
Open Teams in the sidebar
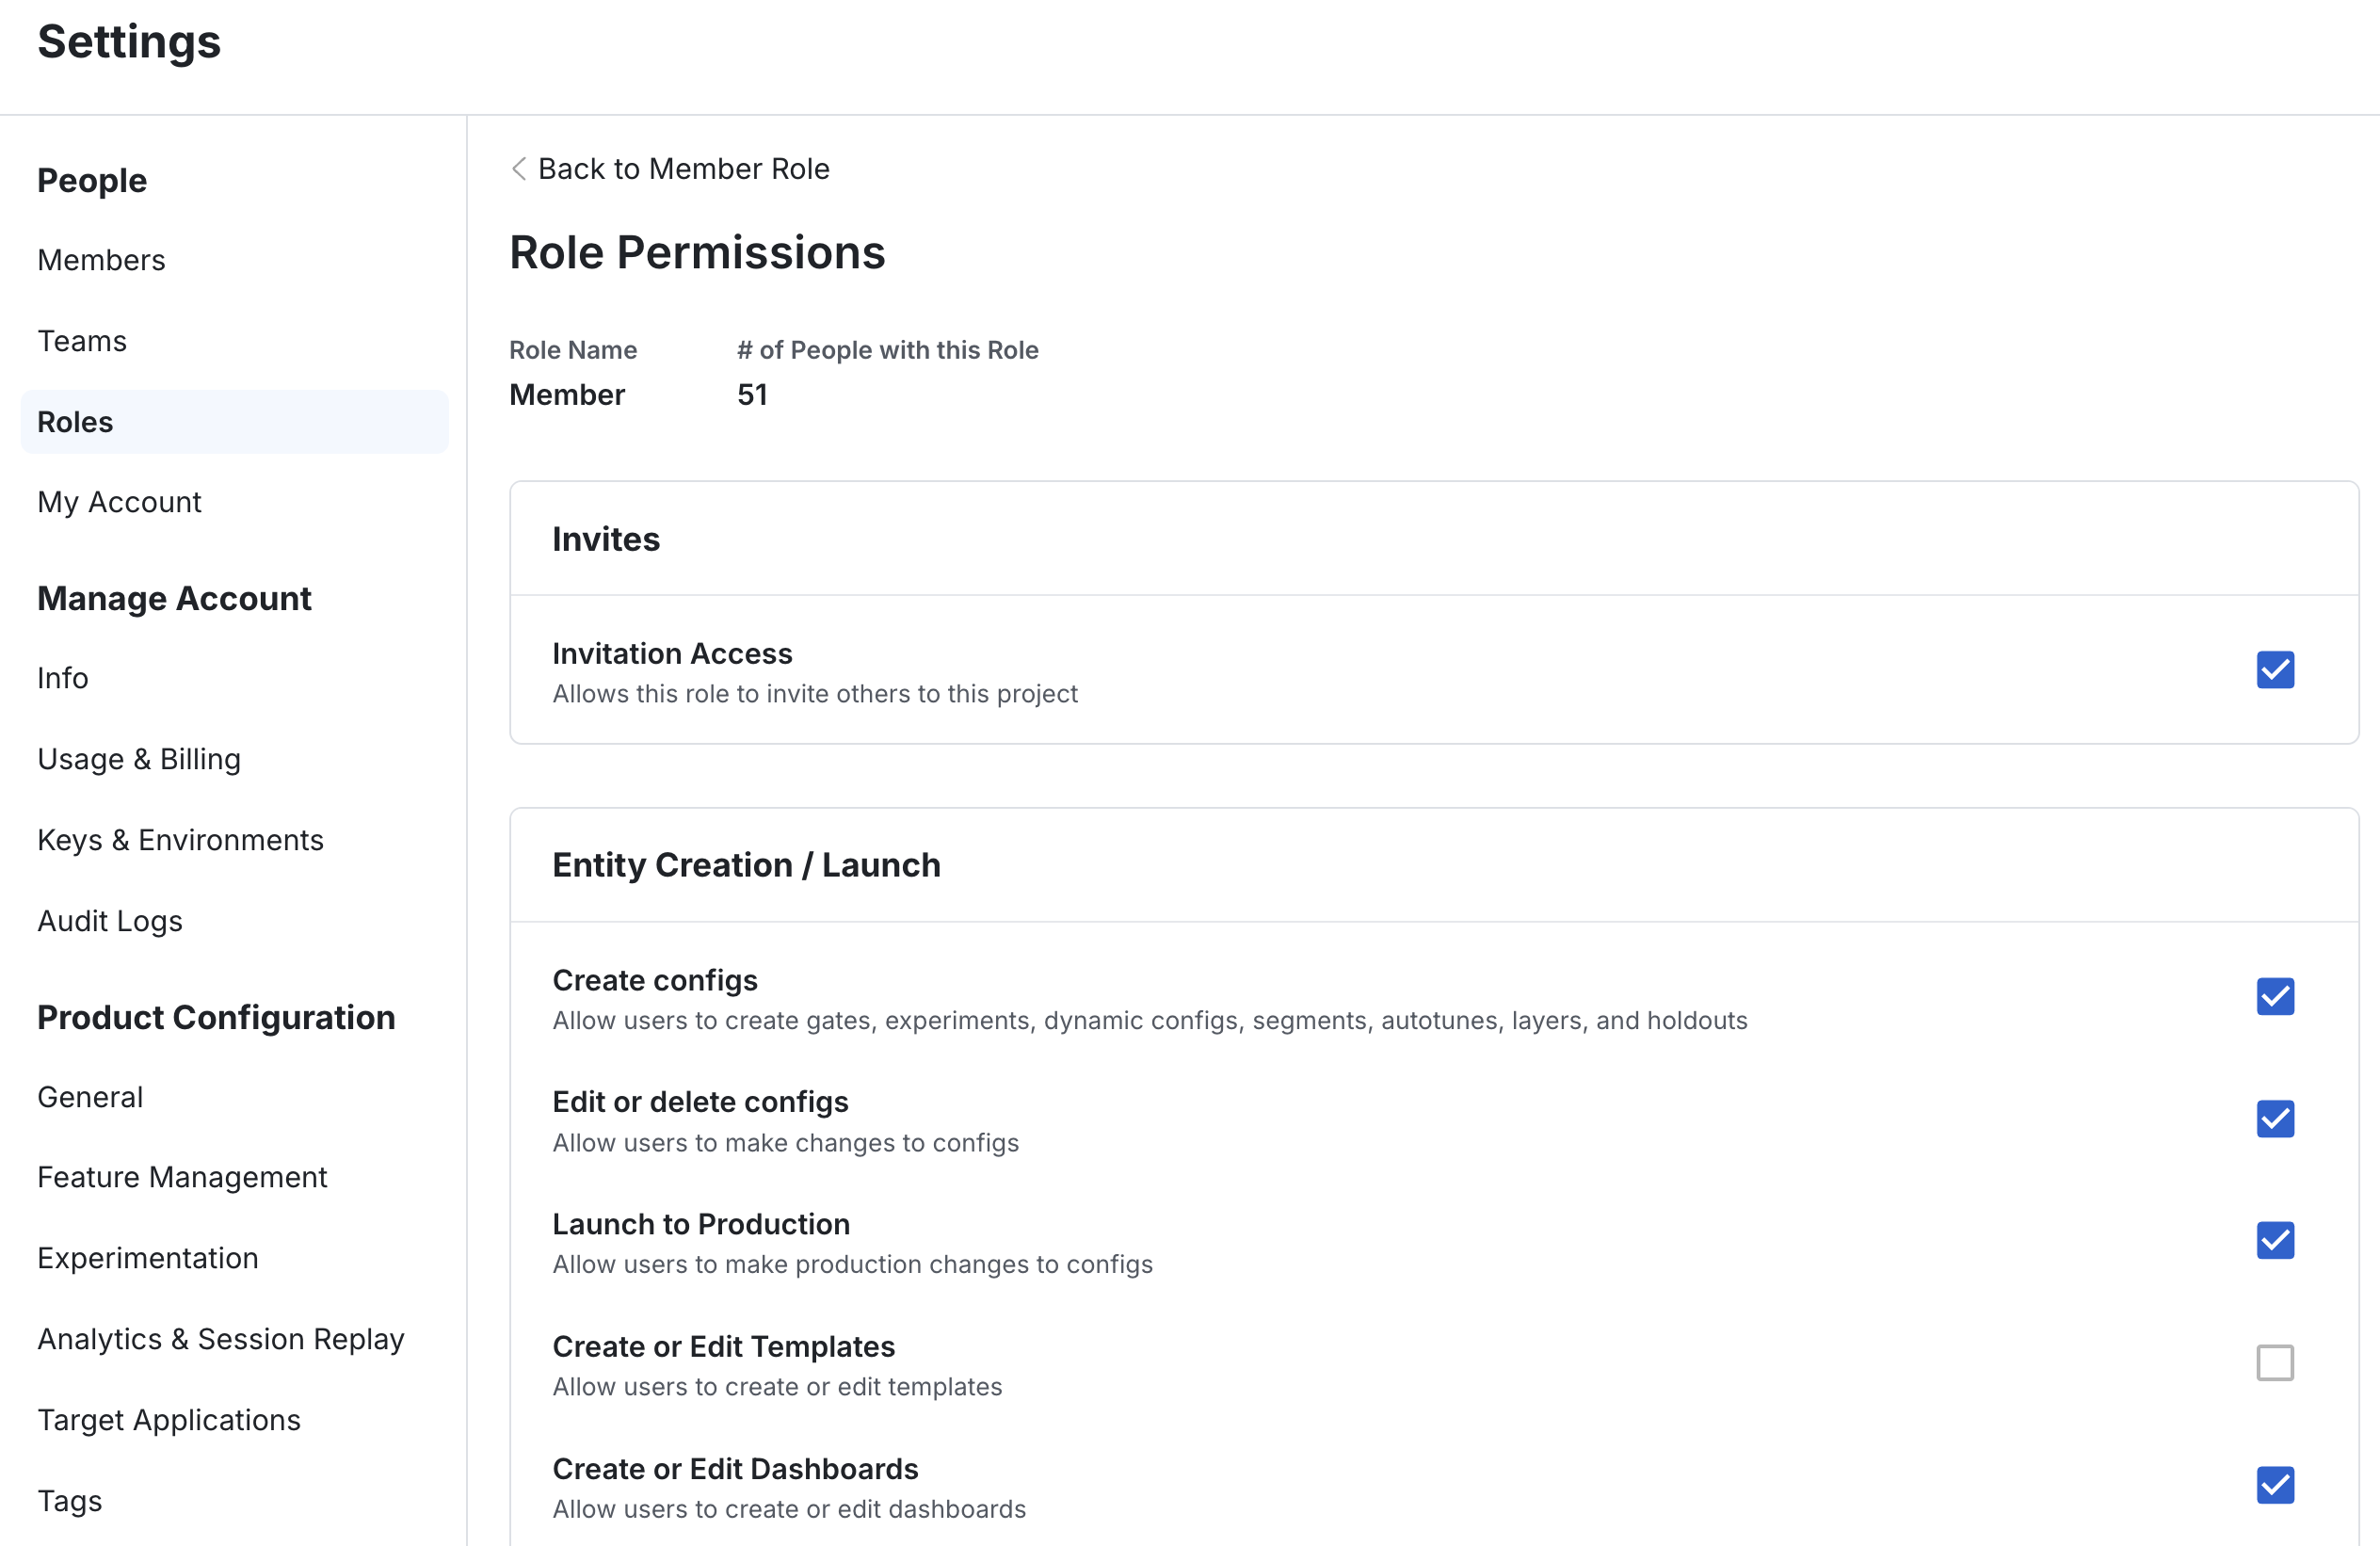[x=82, y=341]
